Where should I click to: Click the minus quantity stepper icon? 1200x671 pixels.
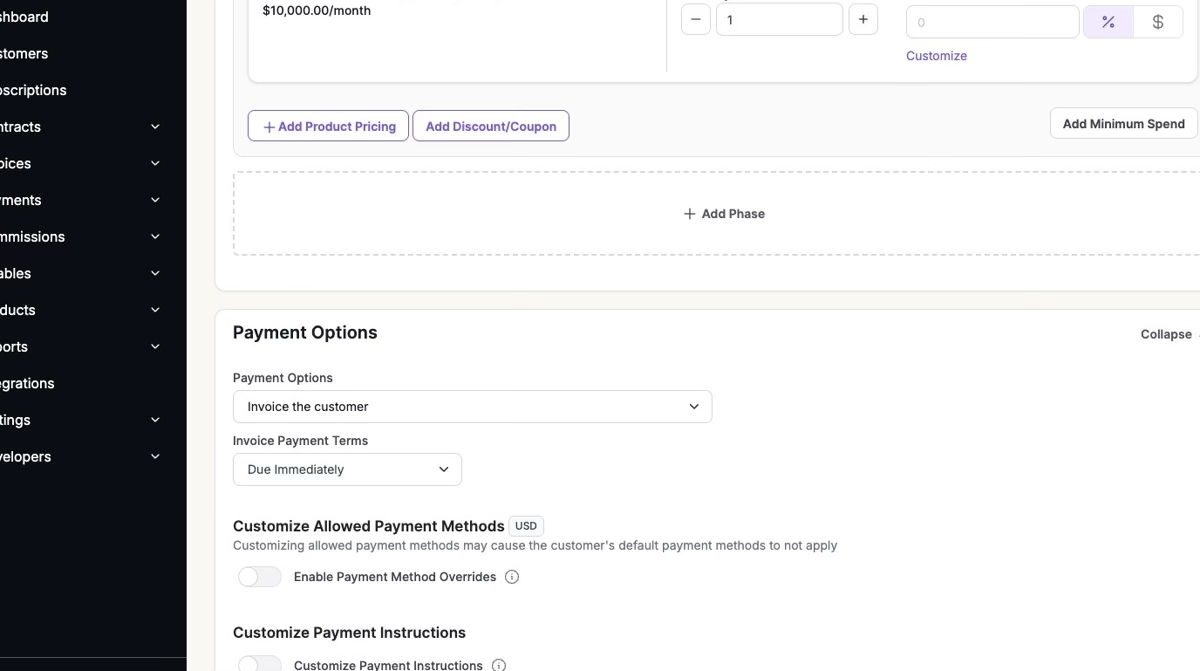695,20
